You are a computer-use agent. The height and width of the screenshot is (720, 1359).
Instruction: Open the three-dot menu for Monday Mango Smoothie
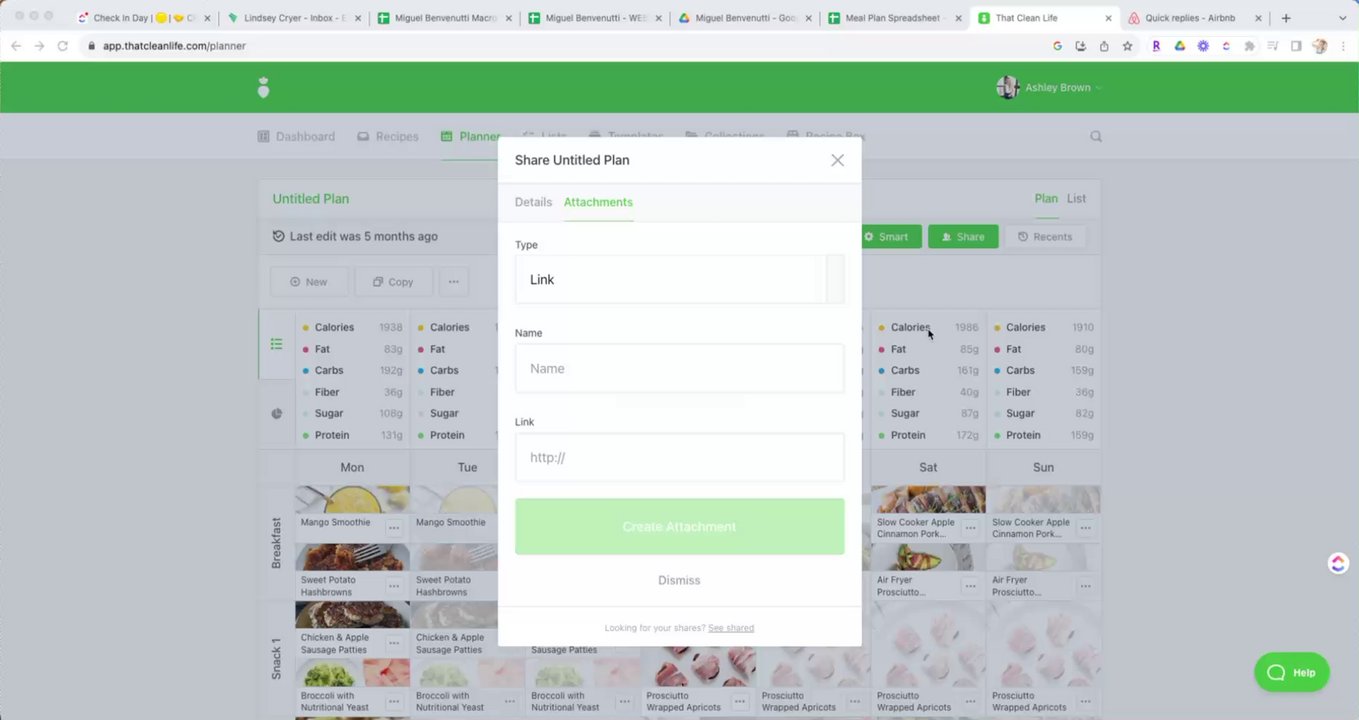point(394,528)
